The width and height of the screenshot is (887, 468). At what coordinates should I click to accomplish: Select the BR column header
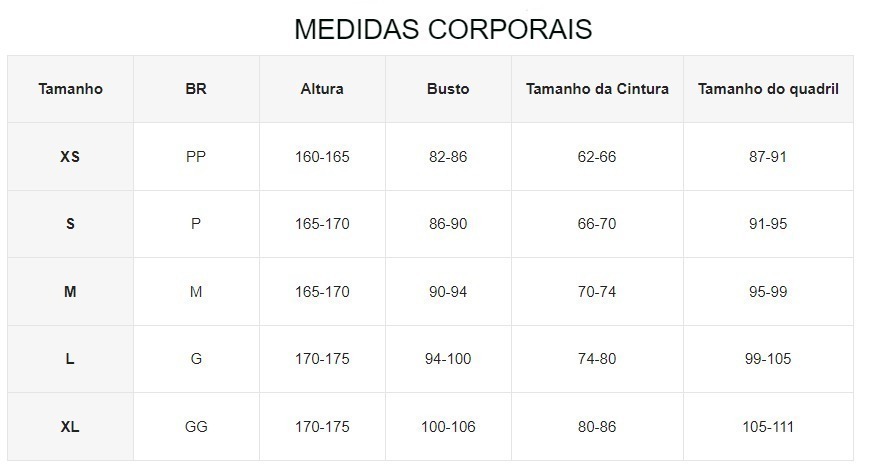(196, 89)
